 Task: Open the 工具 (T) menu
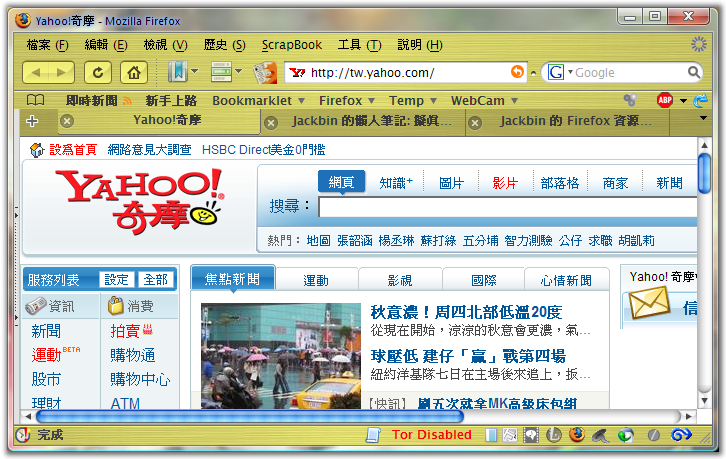359,45
